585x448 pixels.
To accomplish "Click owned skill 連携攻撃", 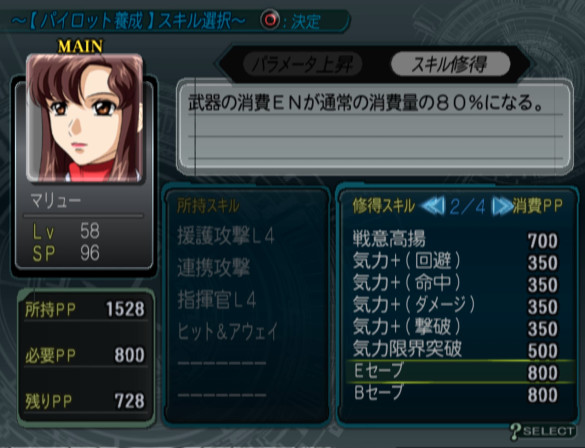I will pos(213,268).
